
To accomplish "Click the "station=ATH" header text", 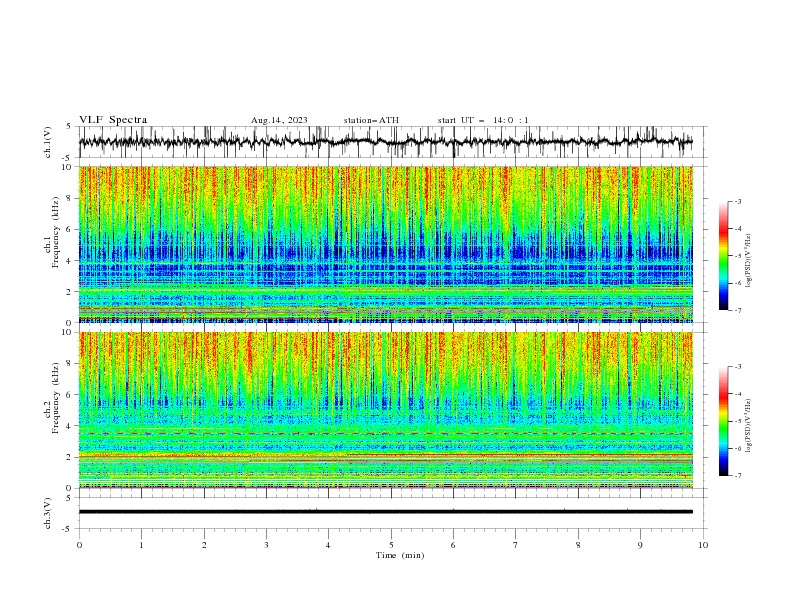I will [371, 120].
